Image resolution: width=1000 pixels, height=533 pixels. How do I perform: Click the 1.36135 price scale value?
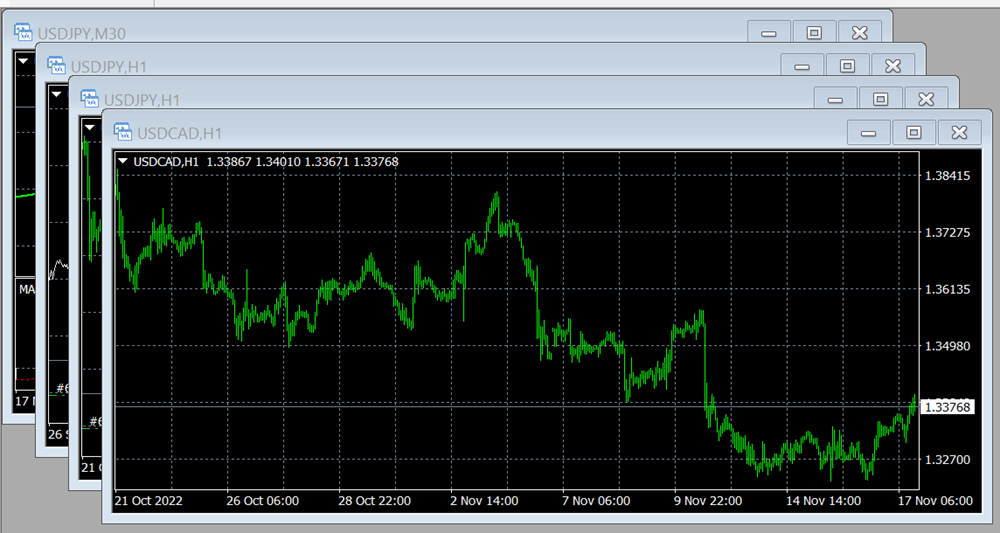coord(947,289)
